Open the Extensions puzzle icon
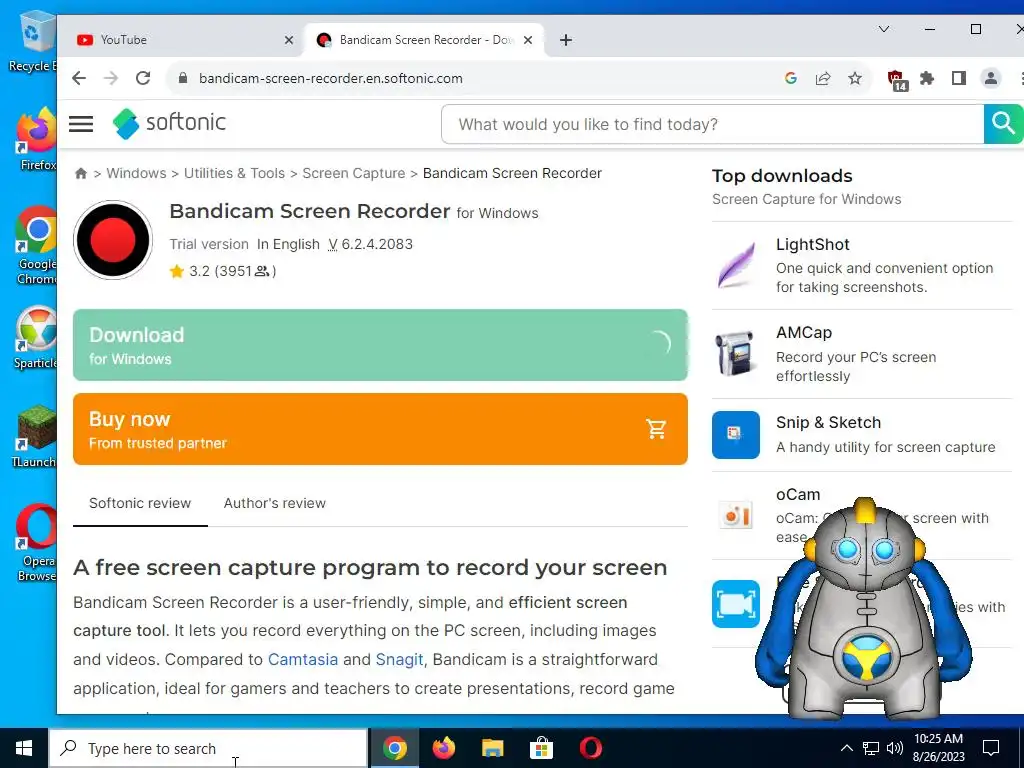The height and width of the screenshot is (768, 1024). pos(927,78)
